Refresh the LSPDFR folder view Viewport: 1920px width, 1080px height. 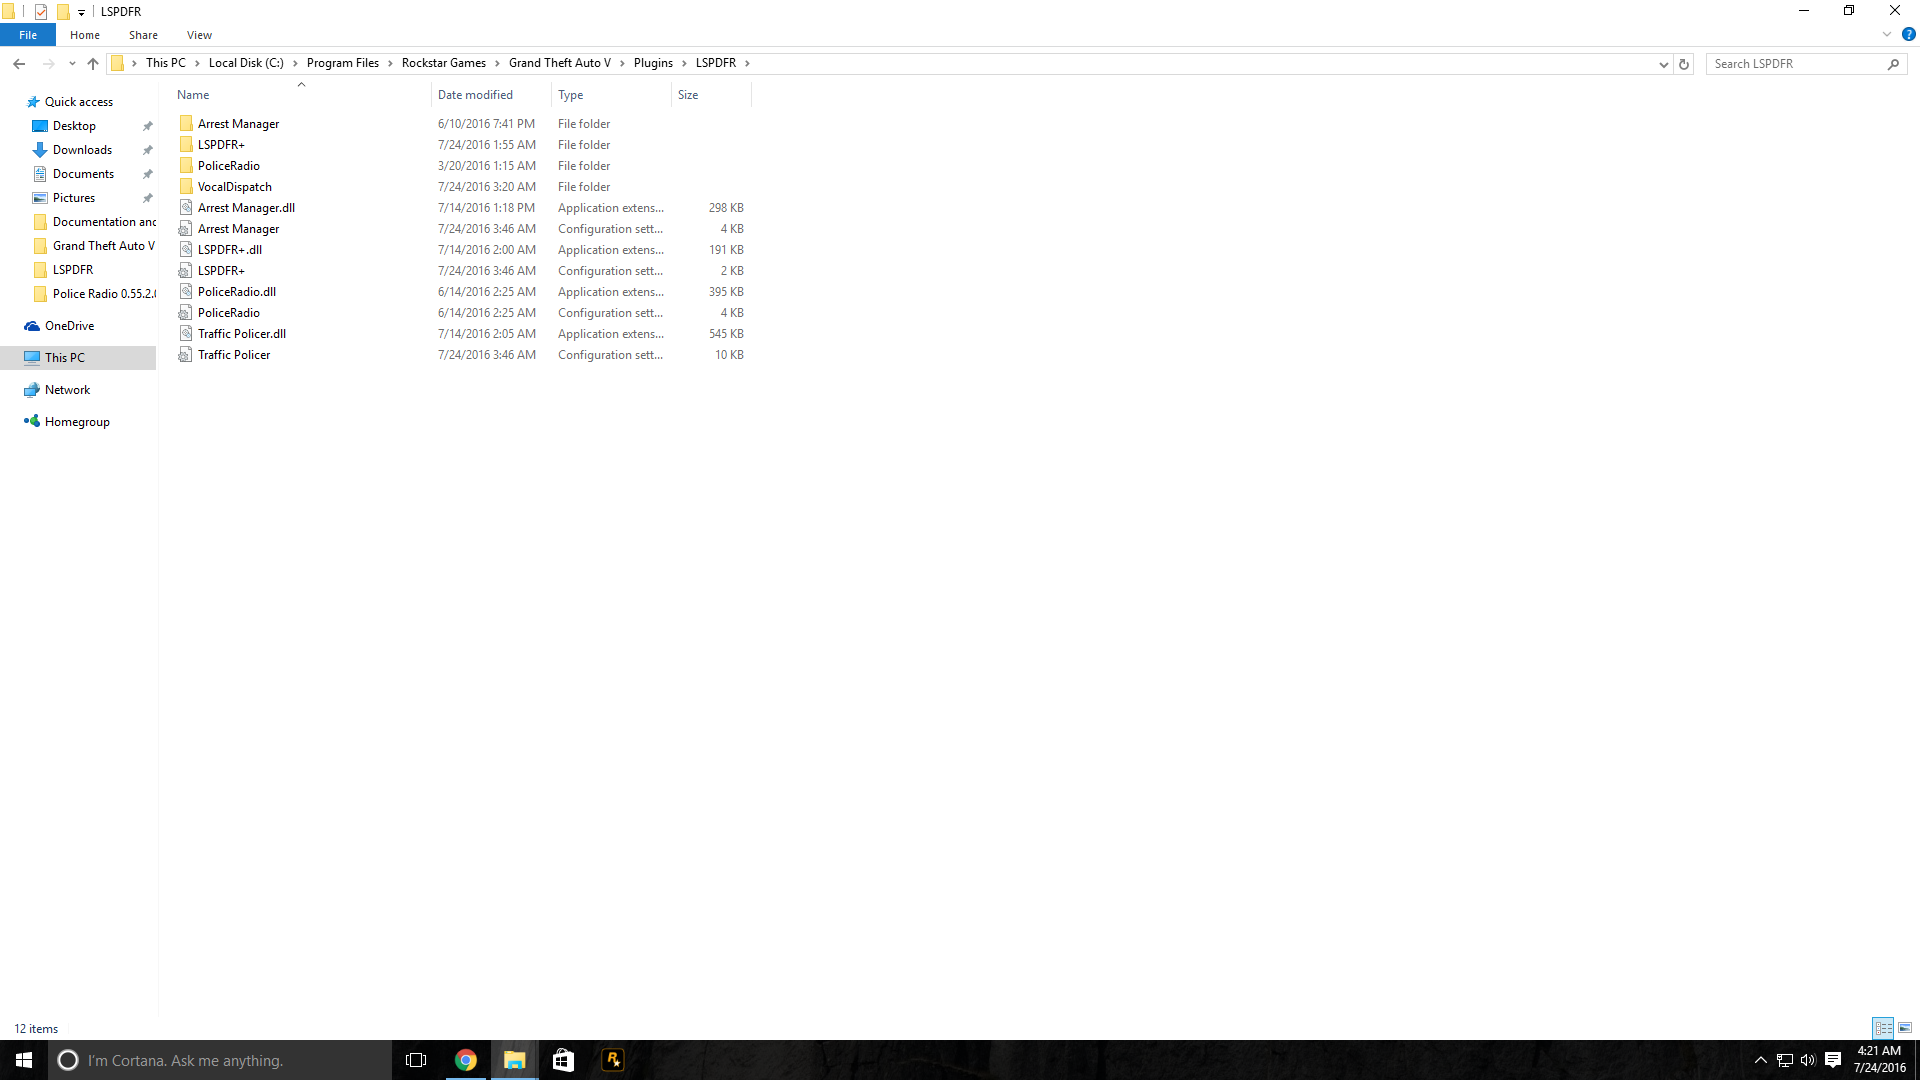pyautogui.click(x=1684, y=64)
